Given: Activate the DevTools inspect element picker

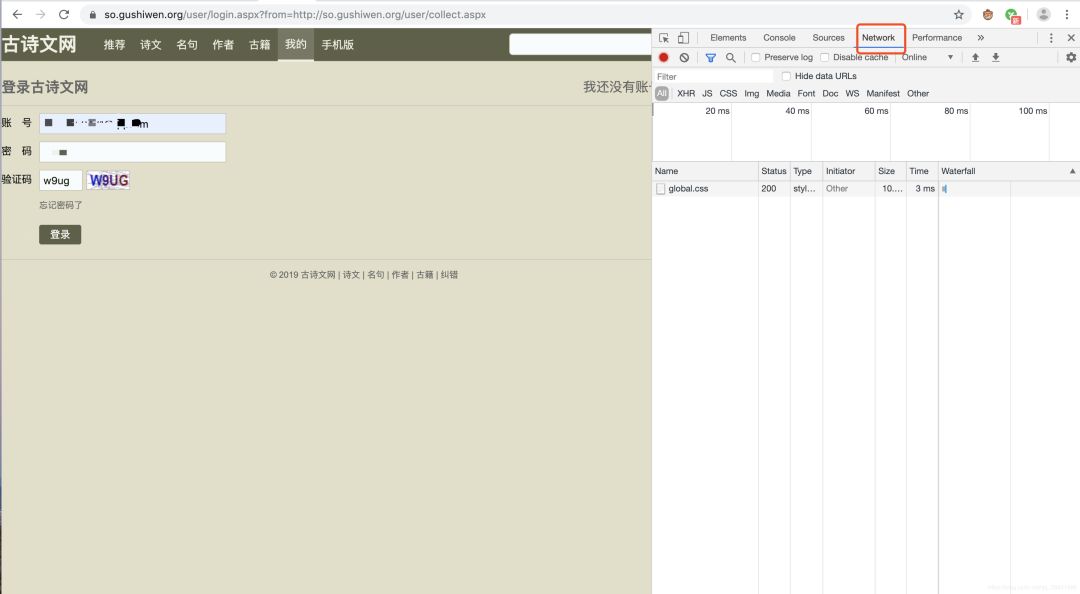Looking at the screenshot, I should click(x=664, y=38).
